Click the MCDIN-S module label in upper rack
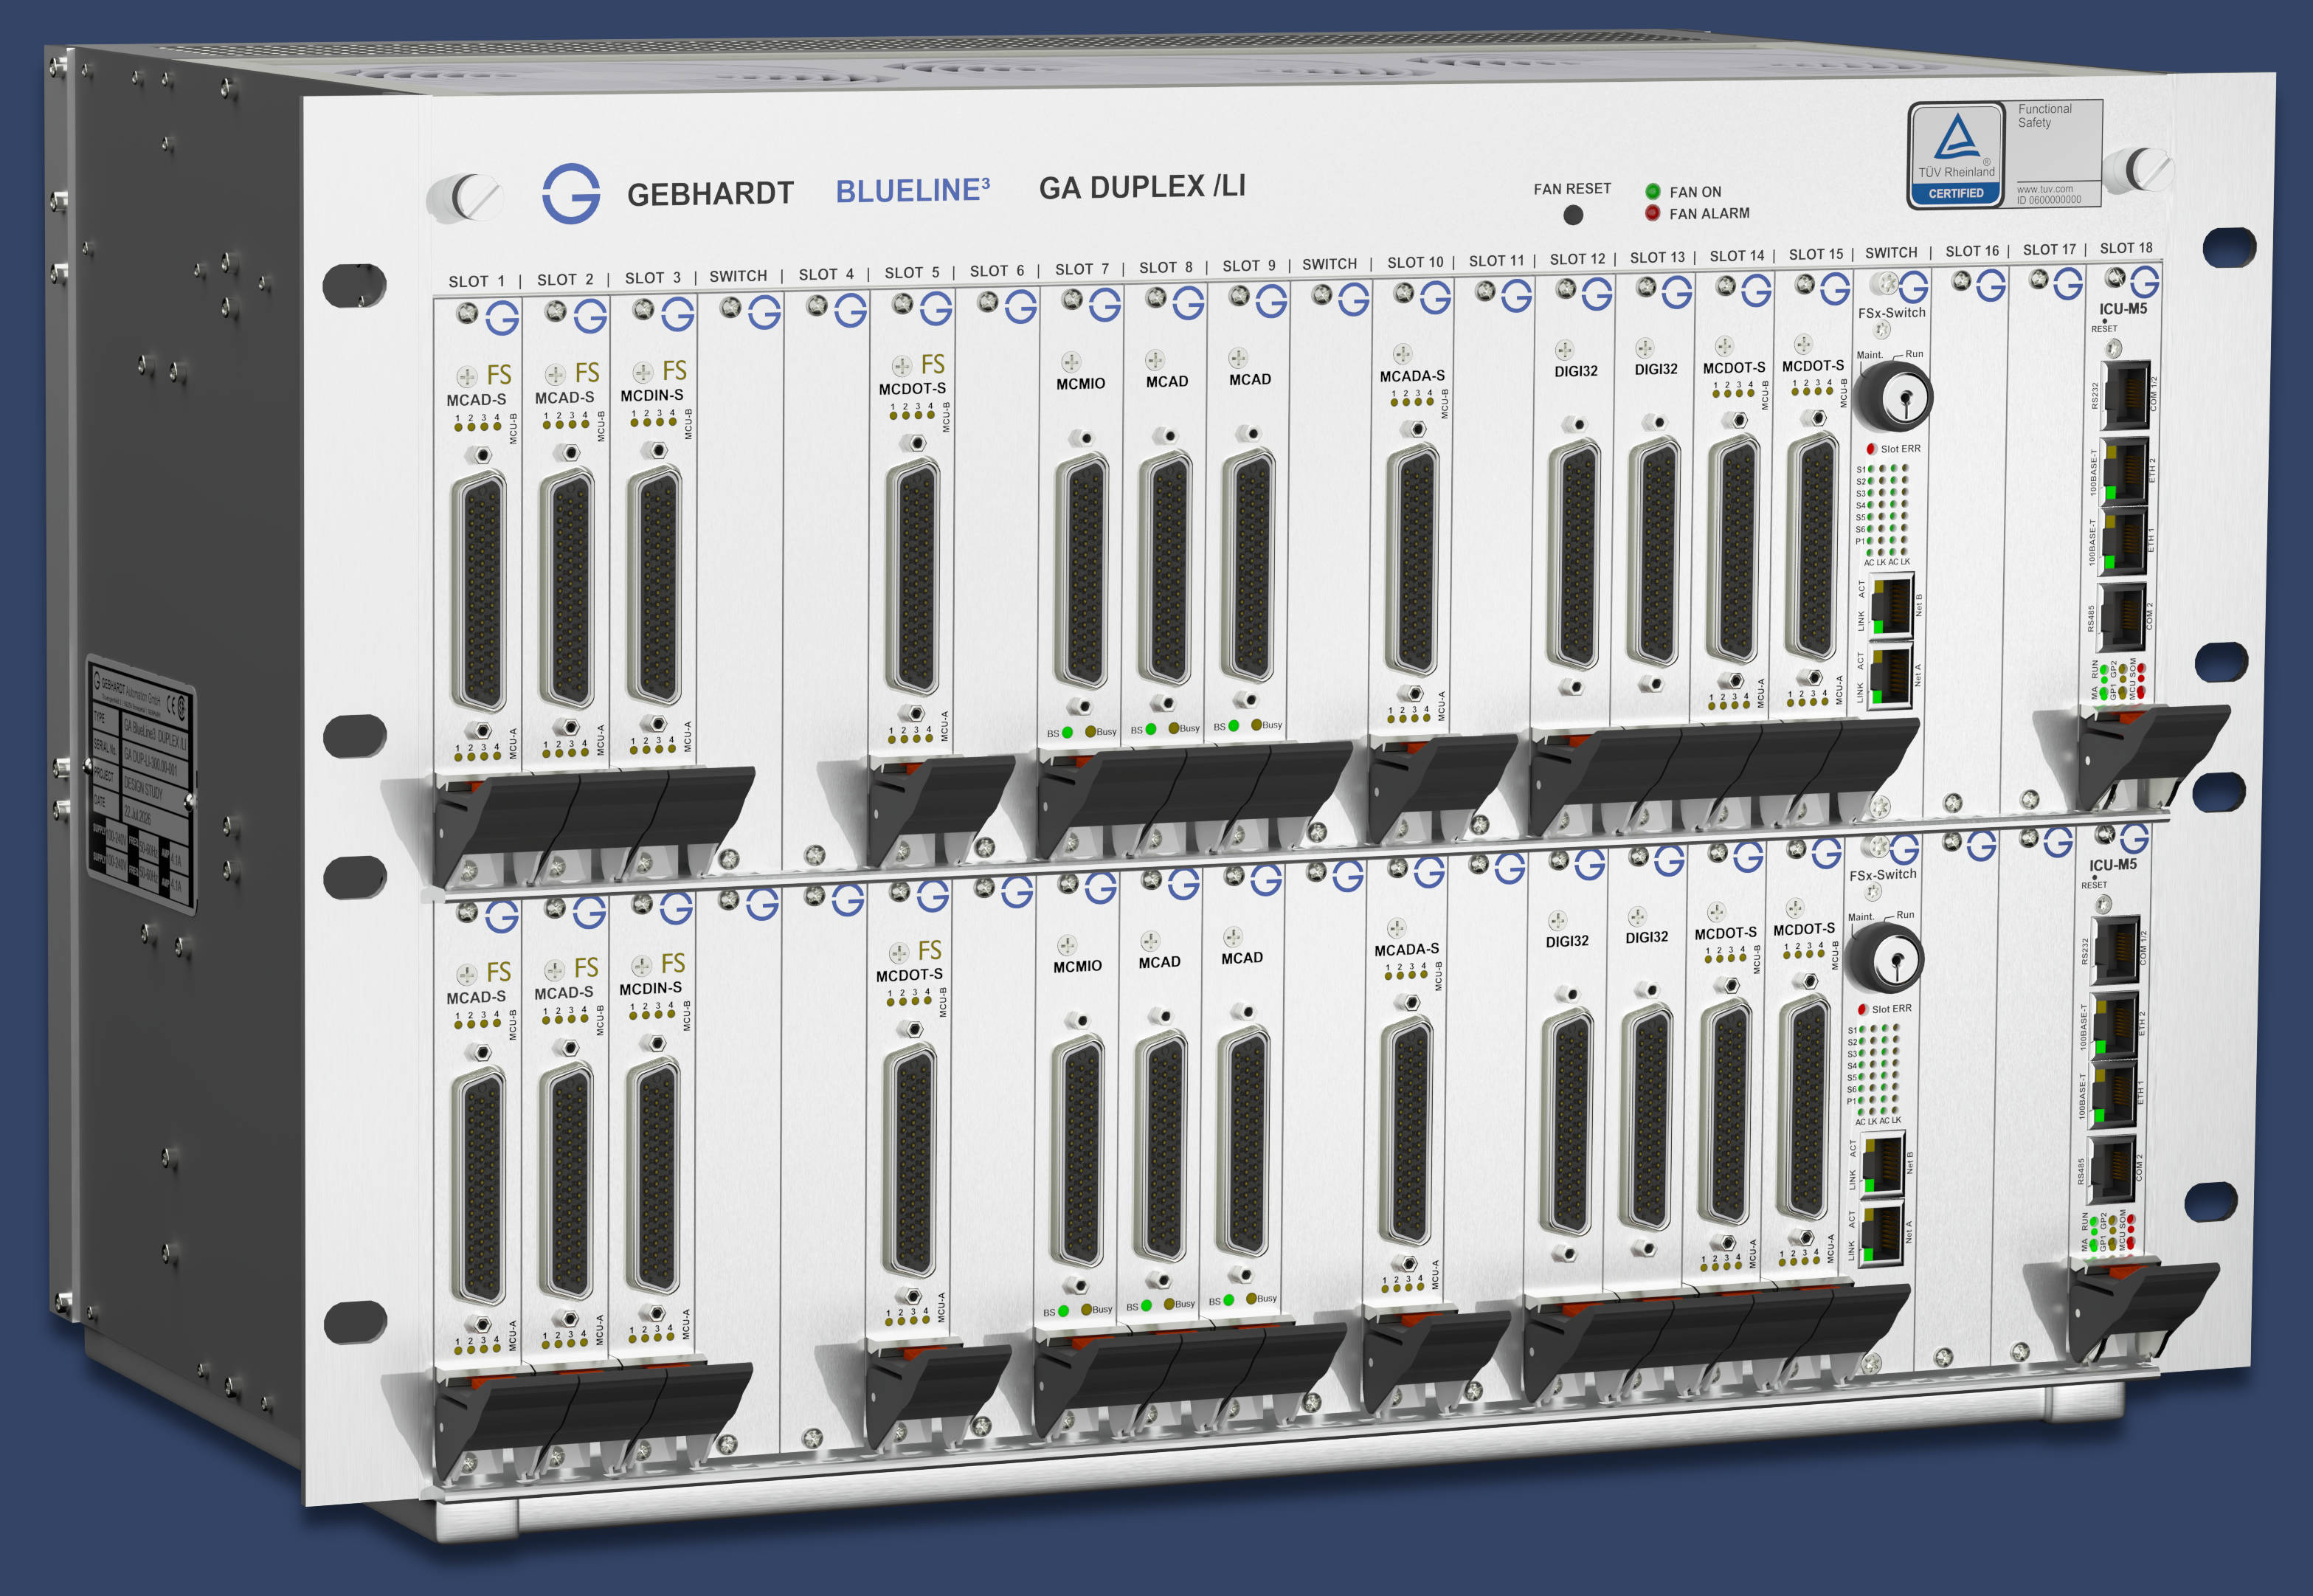The height and width of the screenshot is (1596, 2313). coord(652,396)
